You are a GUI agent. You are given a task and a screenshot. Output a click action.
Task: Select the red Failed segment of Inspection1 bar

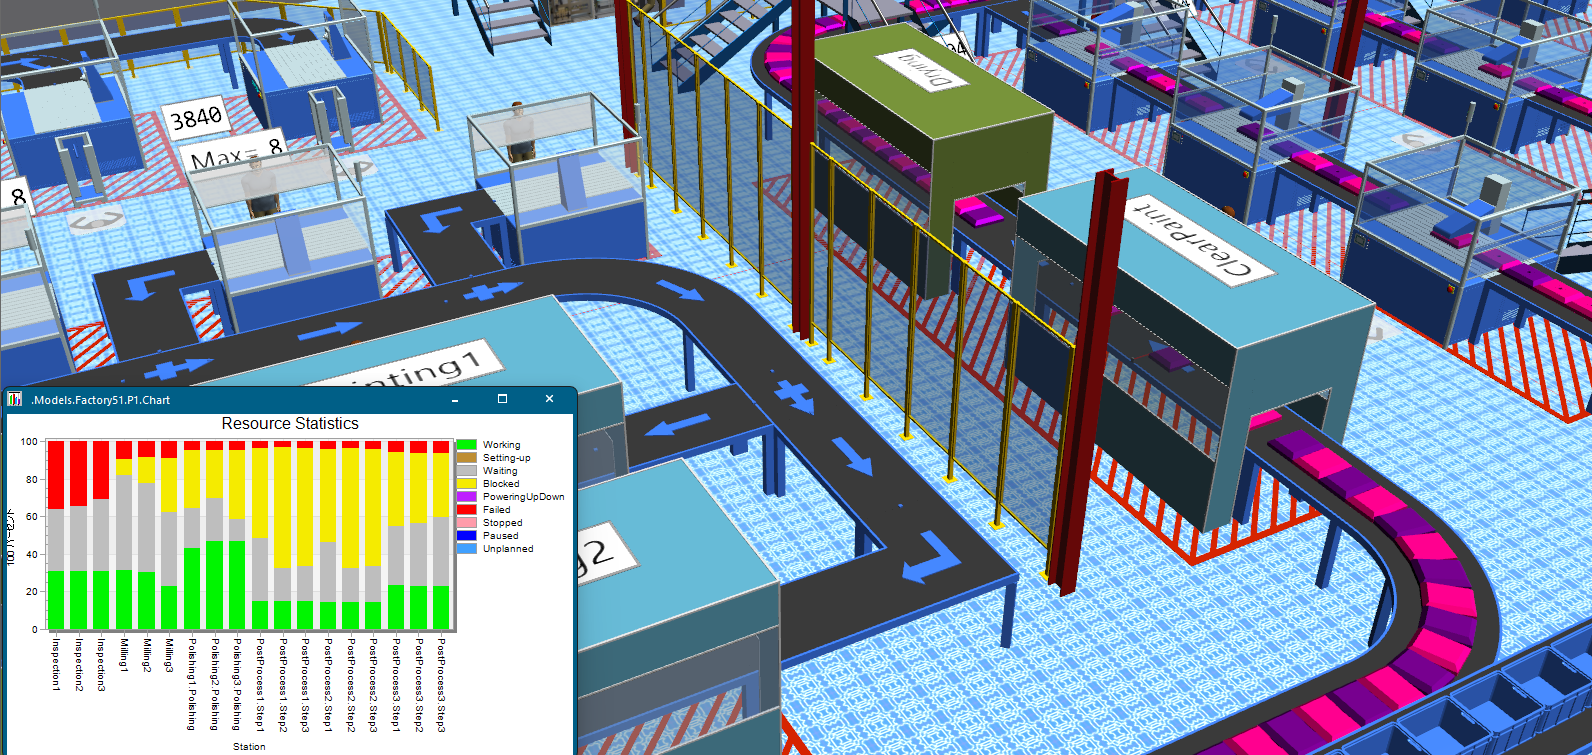(56, 475)
